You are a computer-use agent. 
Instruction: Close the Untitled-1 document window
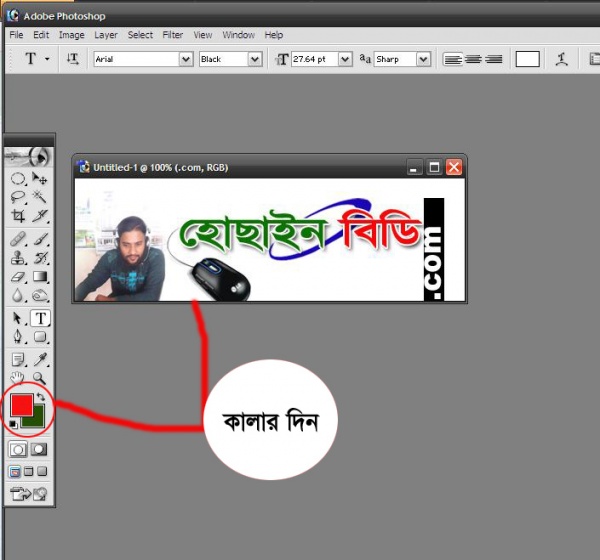coord(454,167)
